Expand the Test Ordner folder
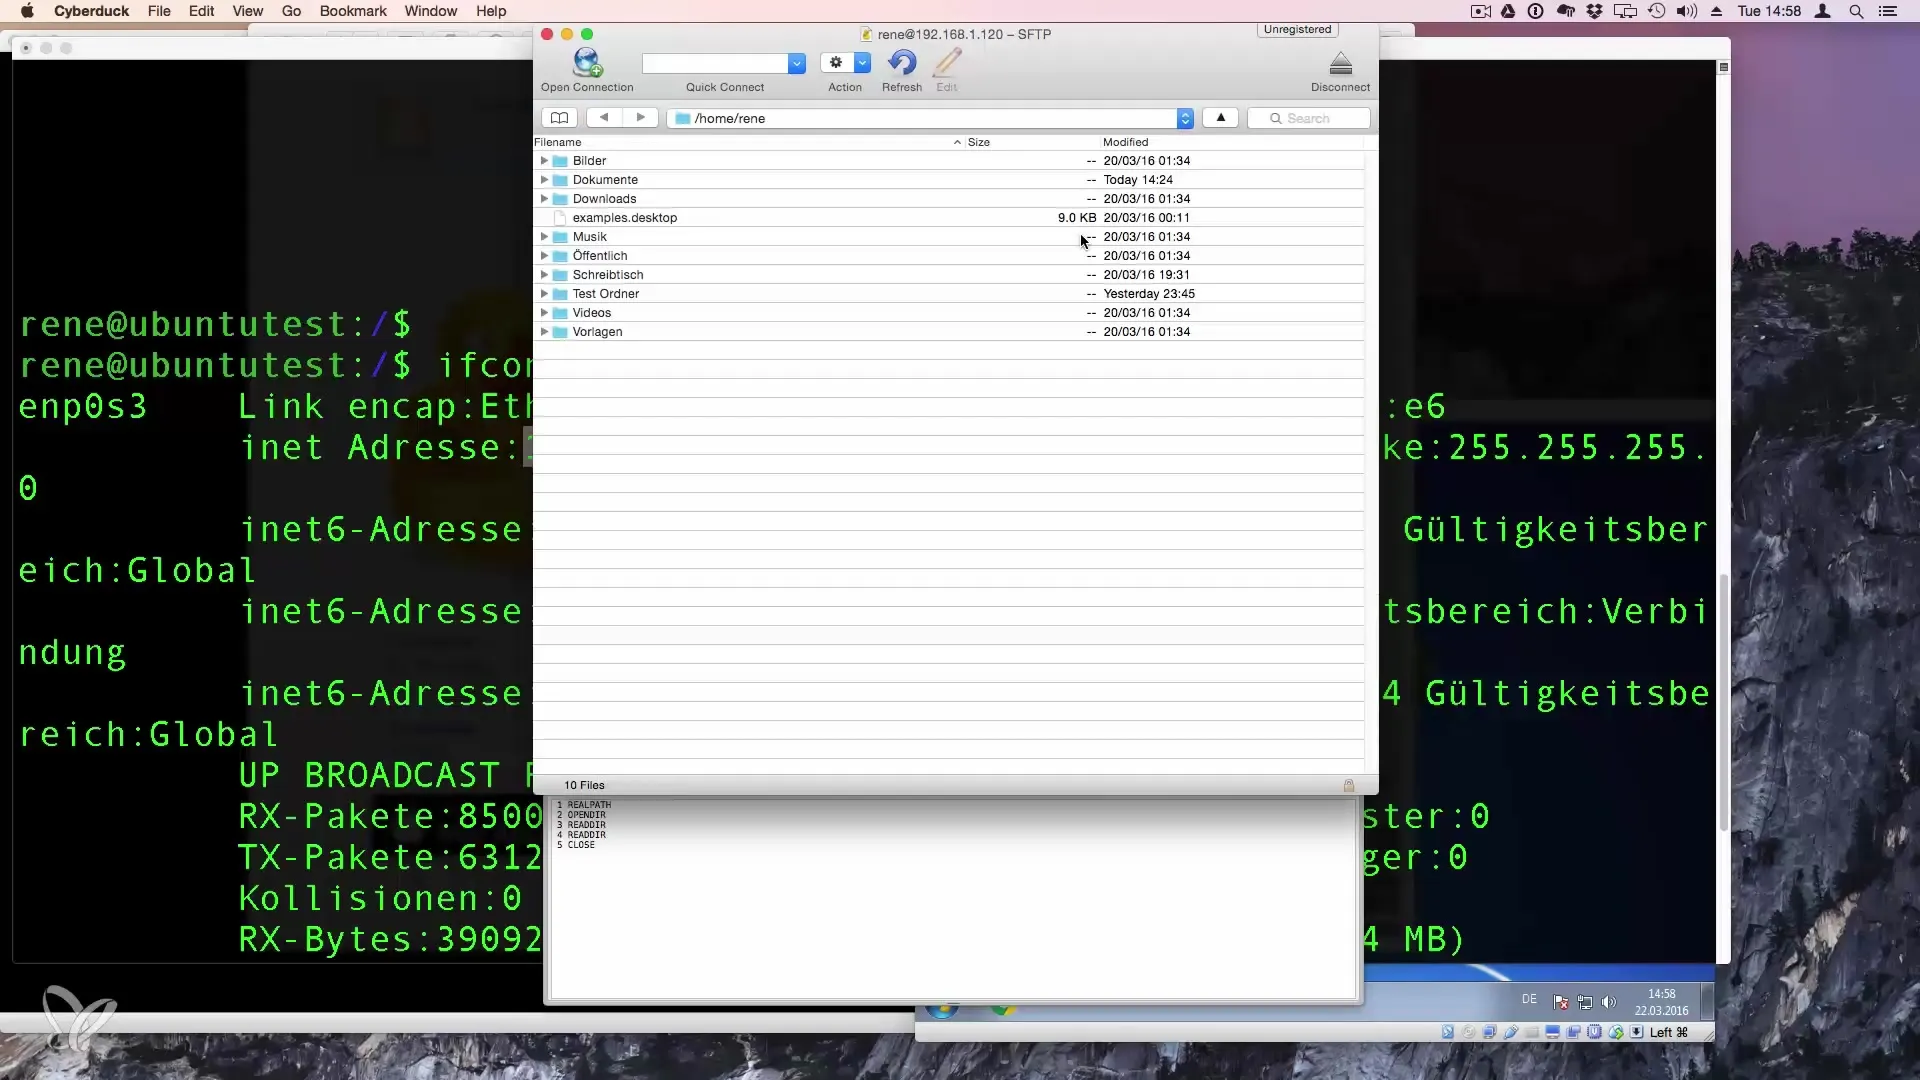The height and width of the screenshot is (1080, 1920). (544, 294)
